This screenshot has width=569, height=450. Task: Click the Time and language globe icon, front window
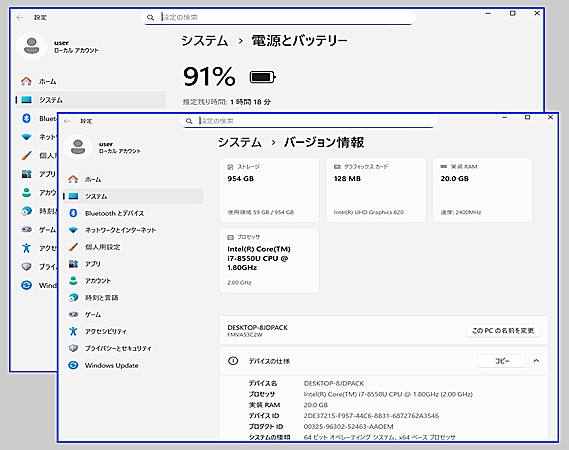pos(73,298)
